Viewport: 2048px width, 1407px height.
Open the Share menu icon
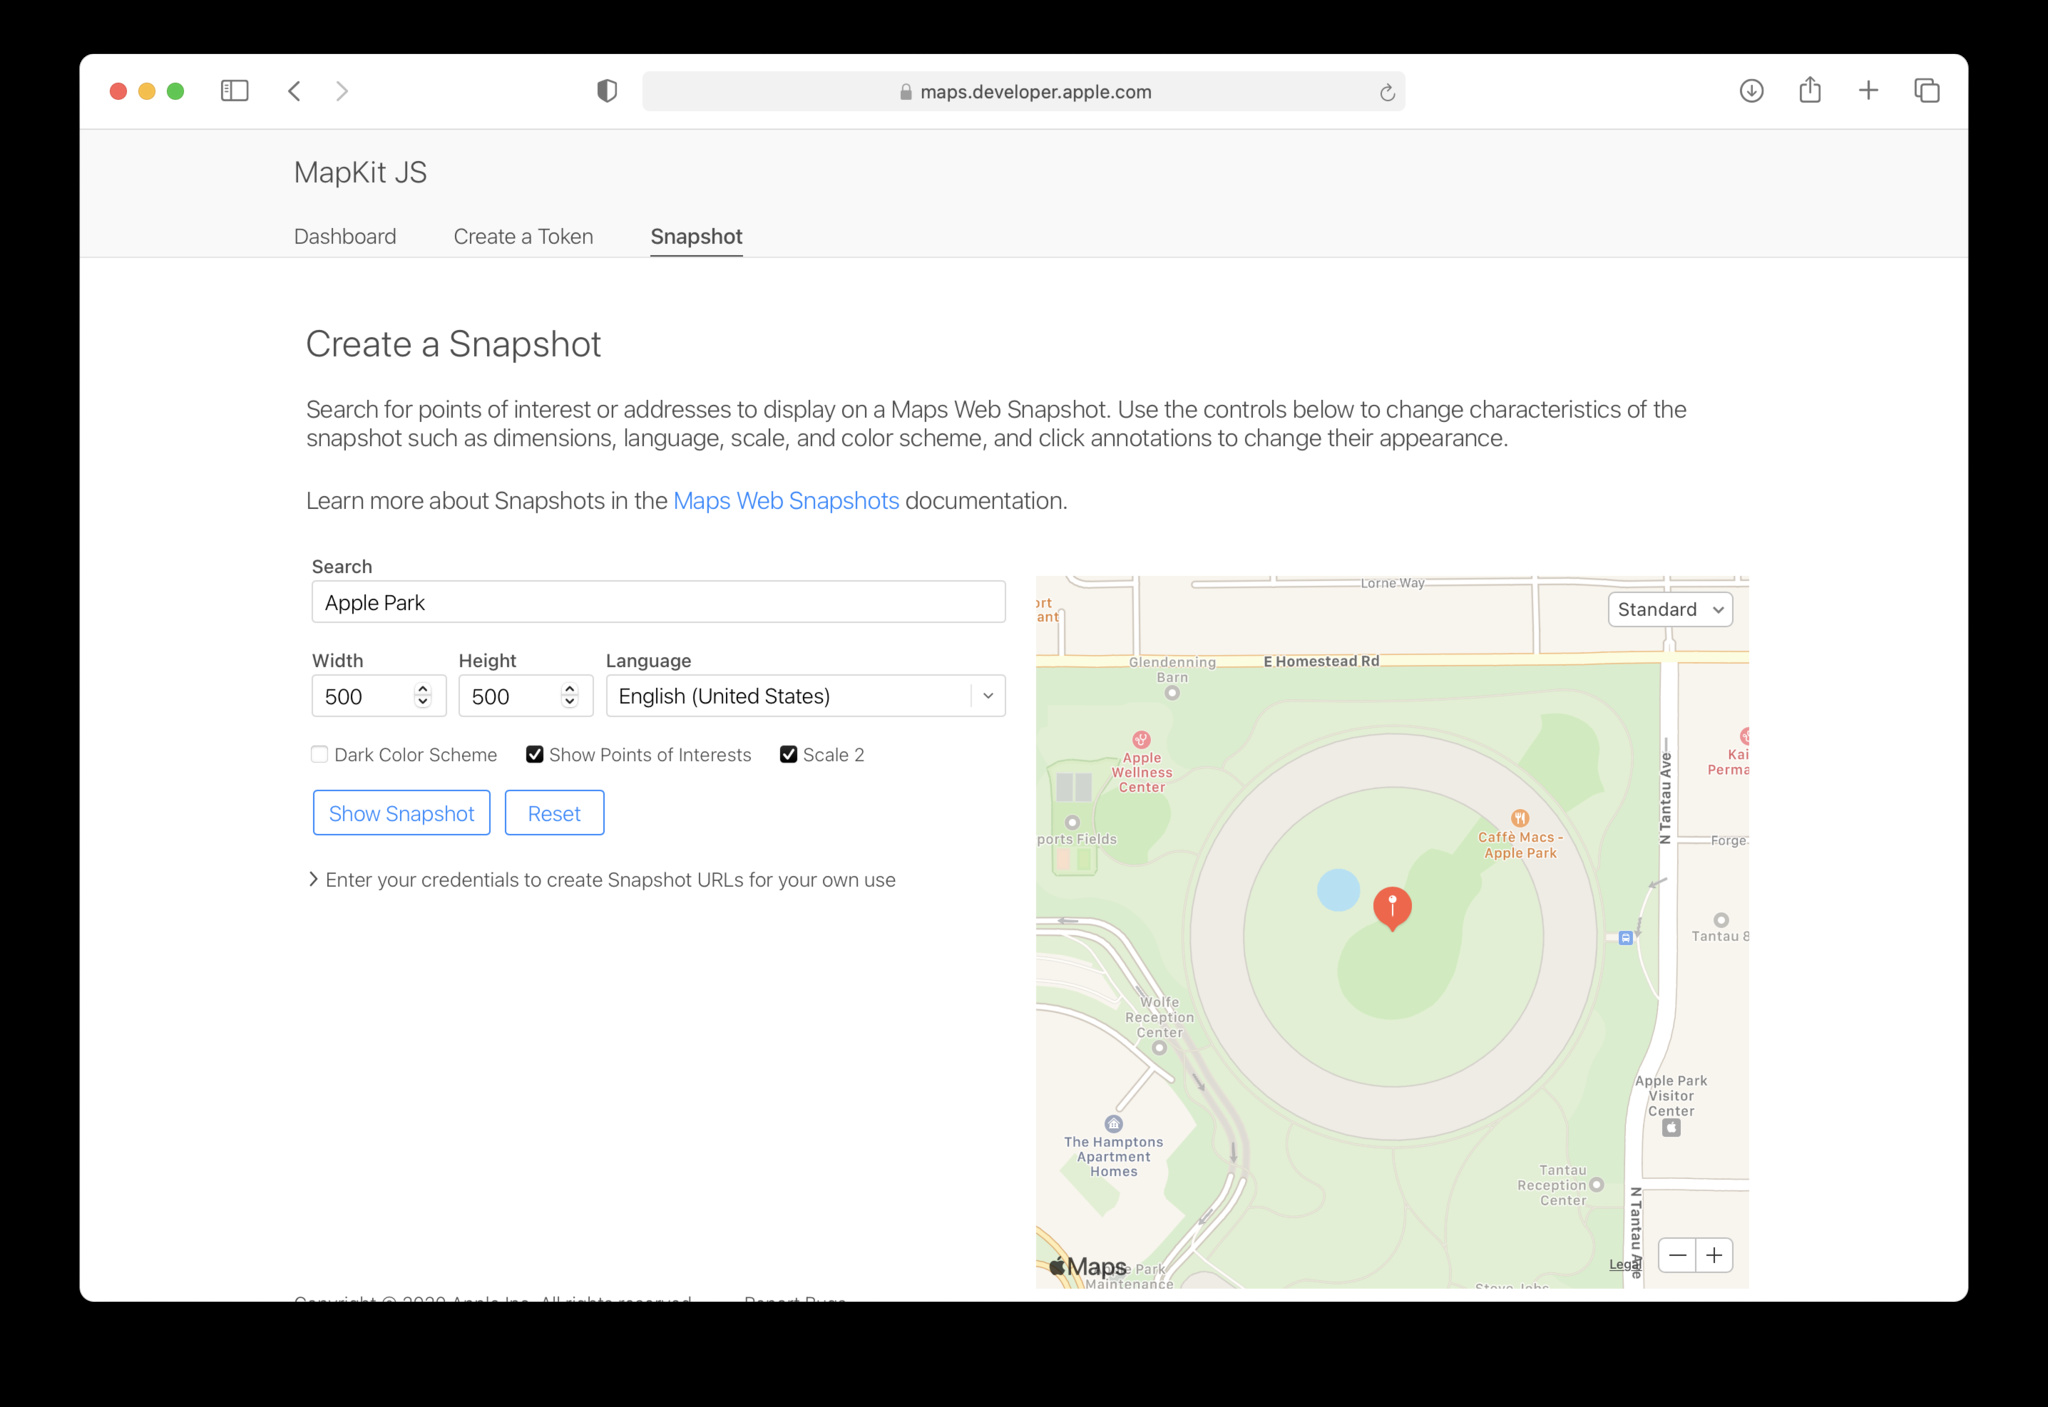click(x=1810, y=90)
